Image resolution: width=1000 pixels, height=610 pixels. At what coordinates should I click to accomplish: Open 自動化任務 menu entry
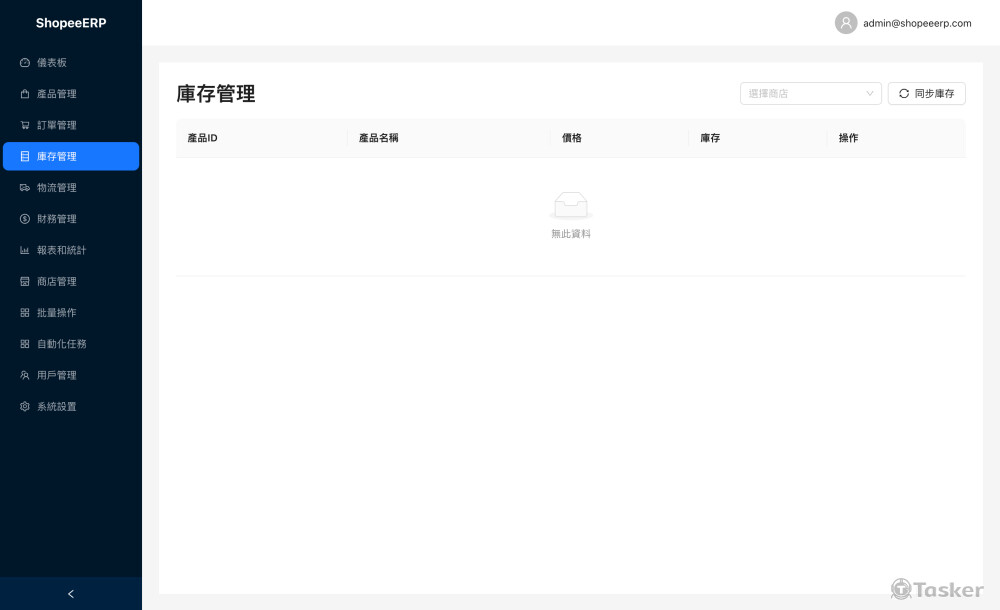[x=71, y=344]
